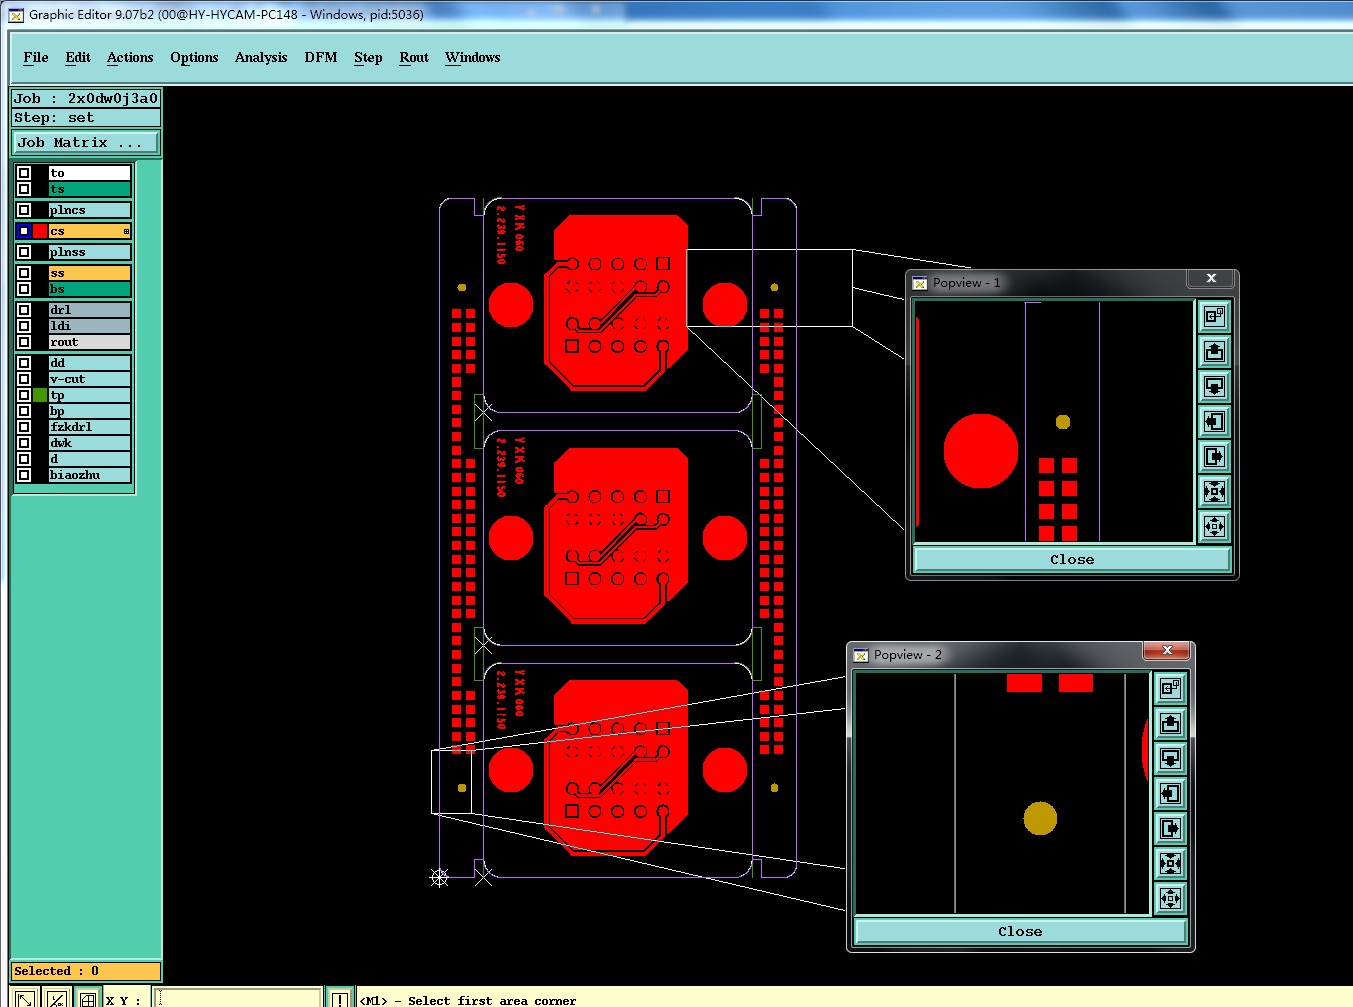
Task: Click the red color swatch of cs layer
Action: tap(40, 231)
